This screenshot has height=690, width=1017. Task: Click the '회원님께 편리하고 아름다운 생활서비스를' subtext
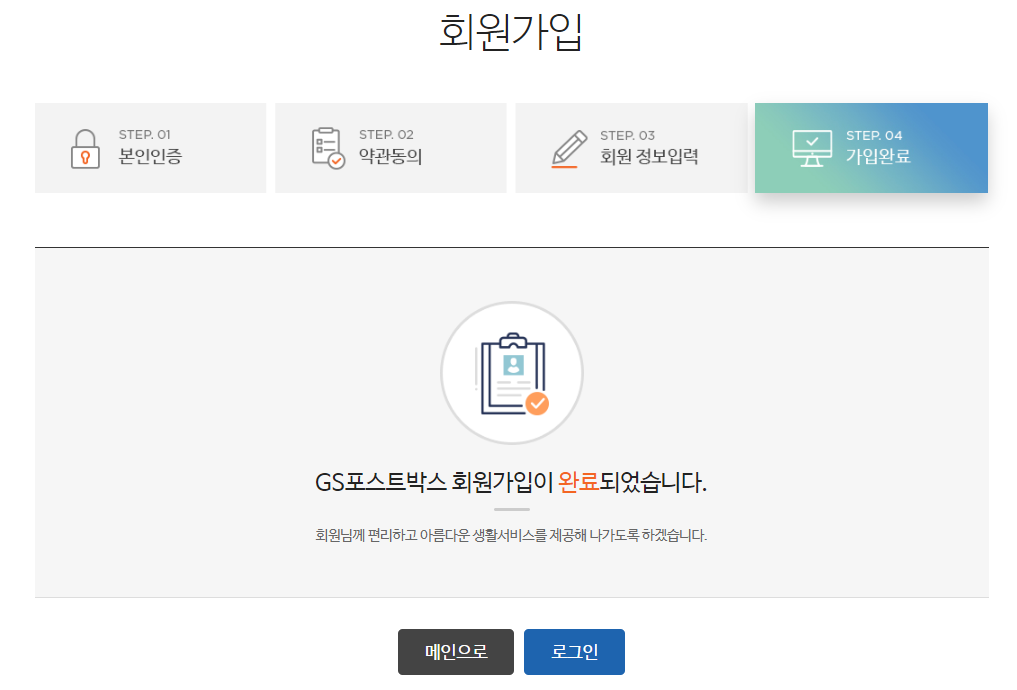(431, 535)
